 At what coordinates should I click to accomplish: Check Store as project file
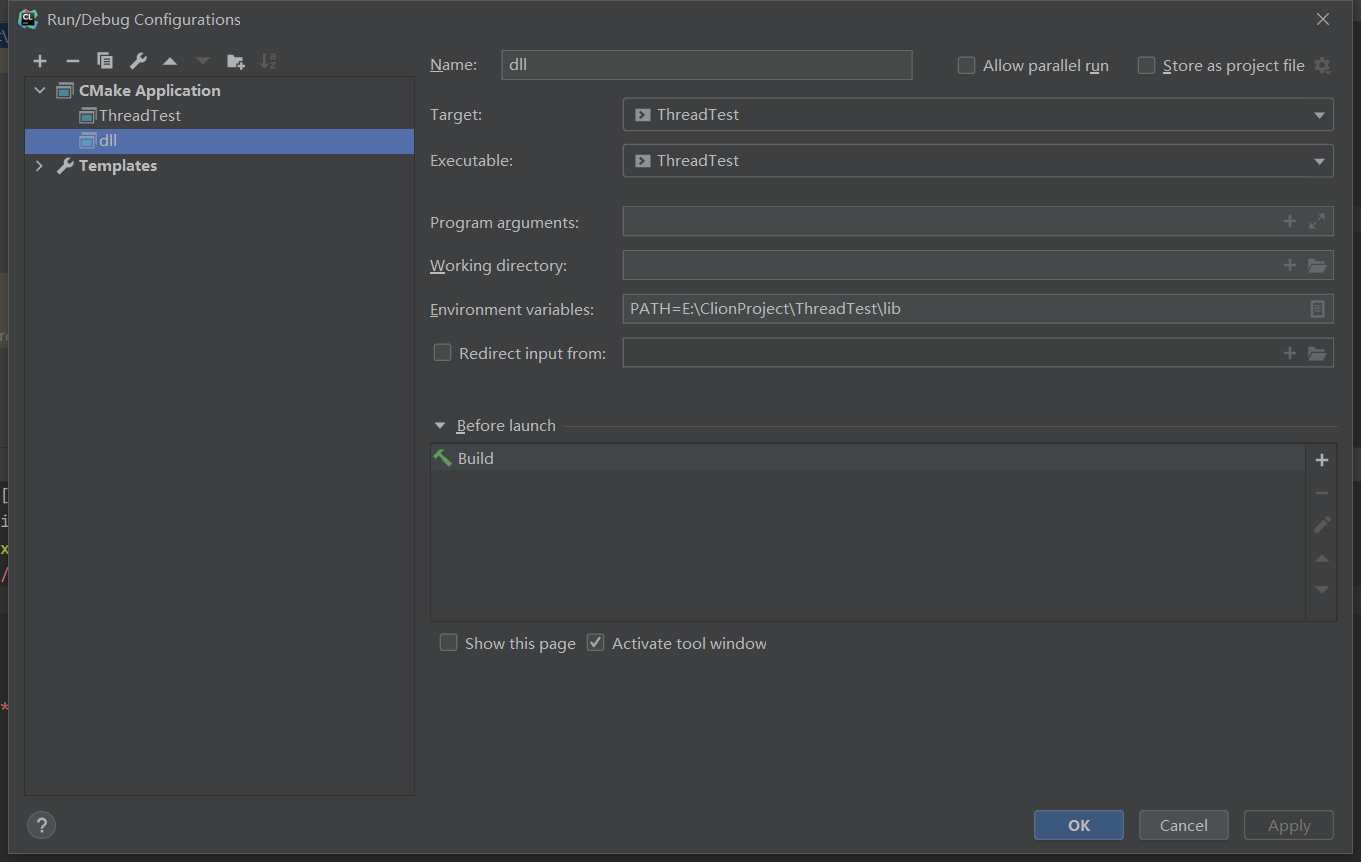pyautogui.click(x=1146, y=66)
